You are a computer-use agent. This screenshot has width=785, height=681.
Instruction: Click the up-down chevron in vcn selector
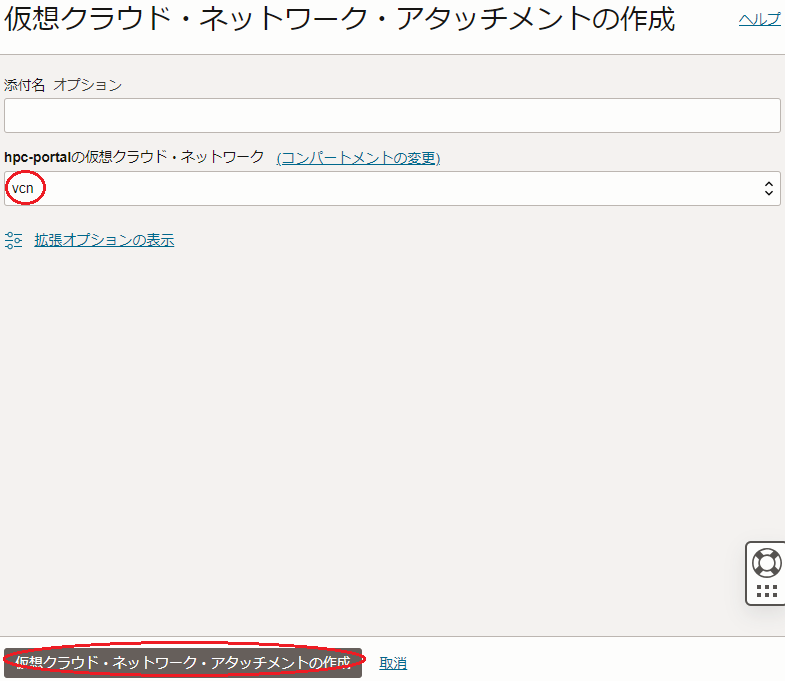coord(768,188)
